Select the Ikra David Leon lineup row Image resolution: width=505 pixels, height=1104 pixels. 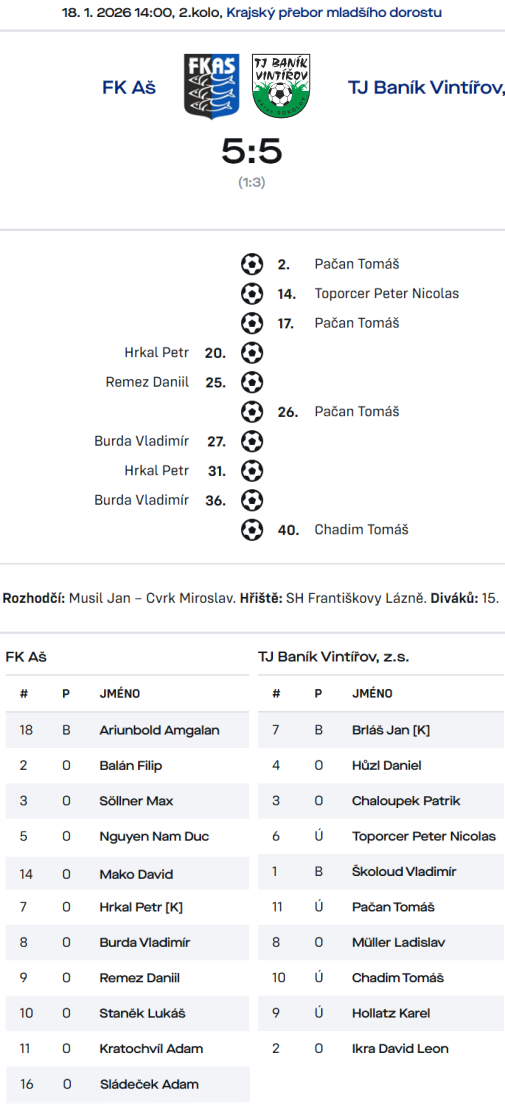[381, 1048]
